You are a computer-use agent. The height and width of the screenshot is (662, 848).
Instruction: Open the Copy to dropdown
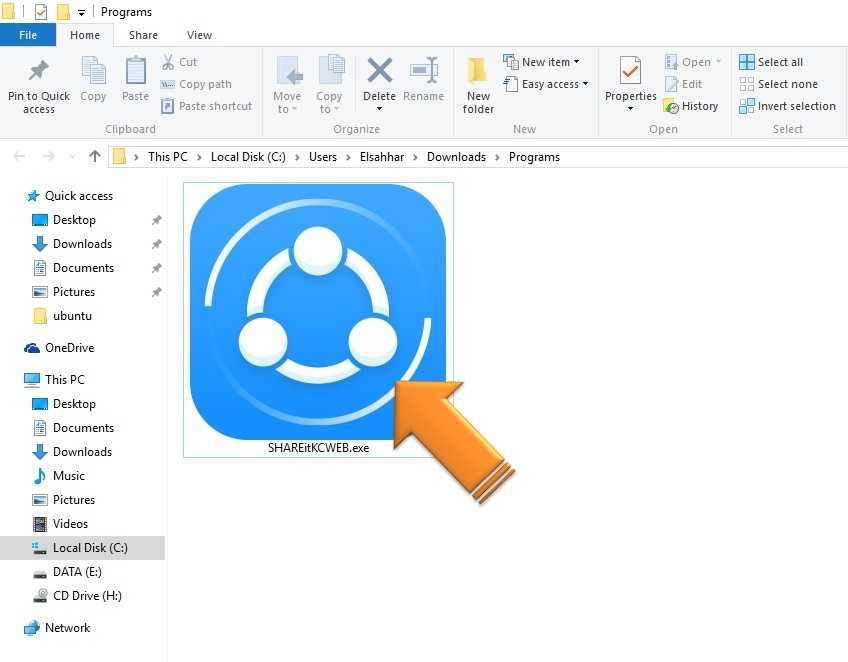tap(329, 85)
